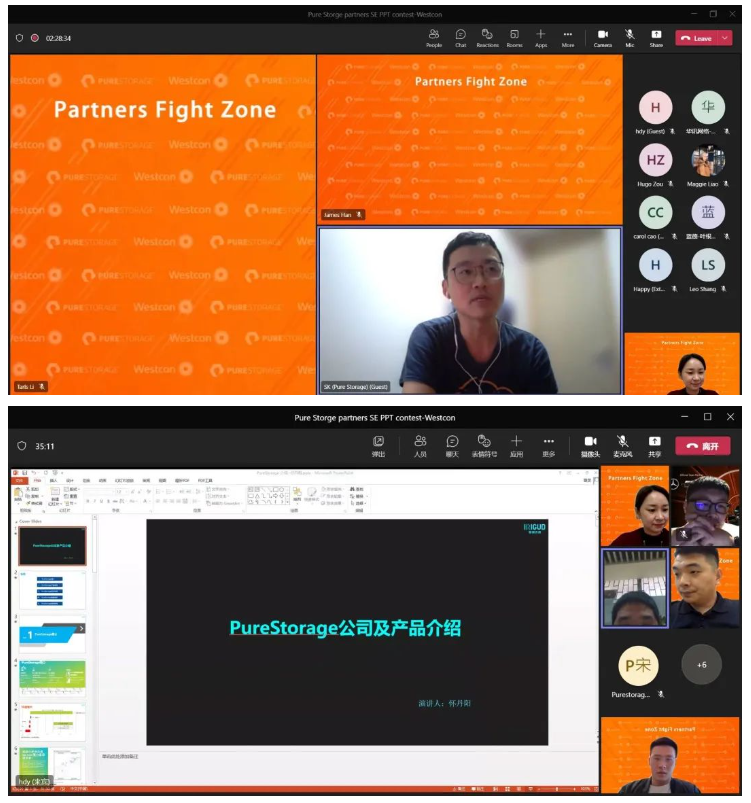Open the More options labeled 'More'
Image resolution: width=751 pixels, height=803 pixels.
(x=568, y=38)
